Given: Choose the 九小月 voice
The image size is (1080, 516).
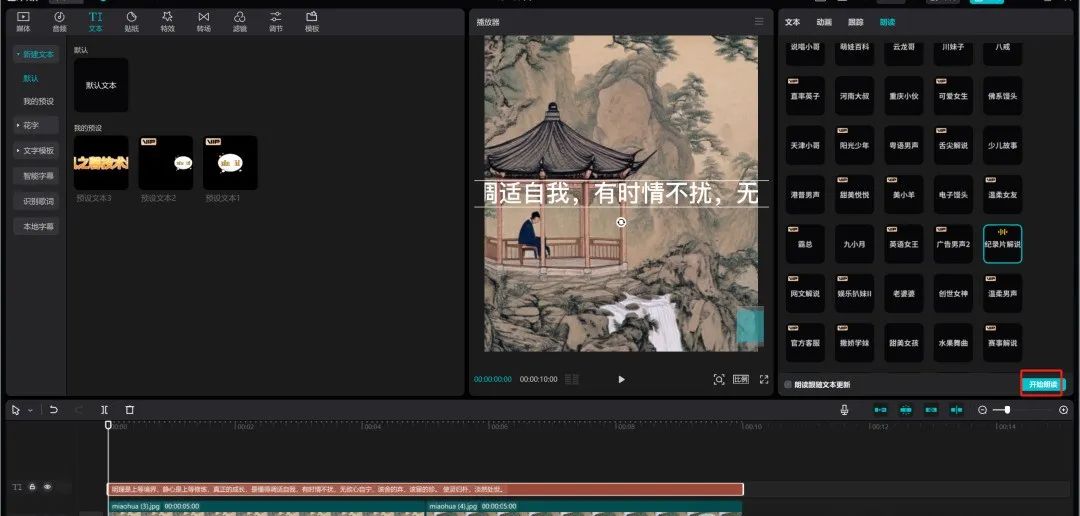Looking at the screenshot, I should click(x=854, y=244).
